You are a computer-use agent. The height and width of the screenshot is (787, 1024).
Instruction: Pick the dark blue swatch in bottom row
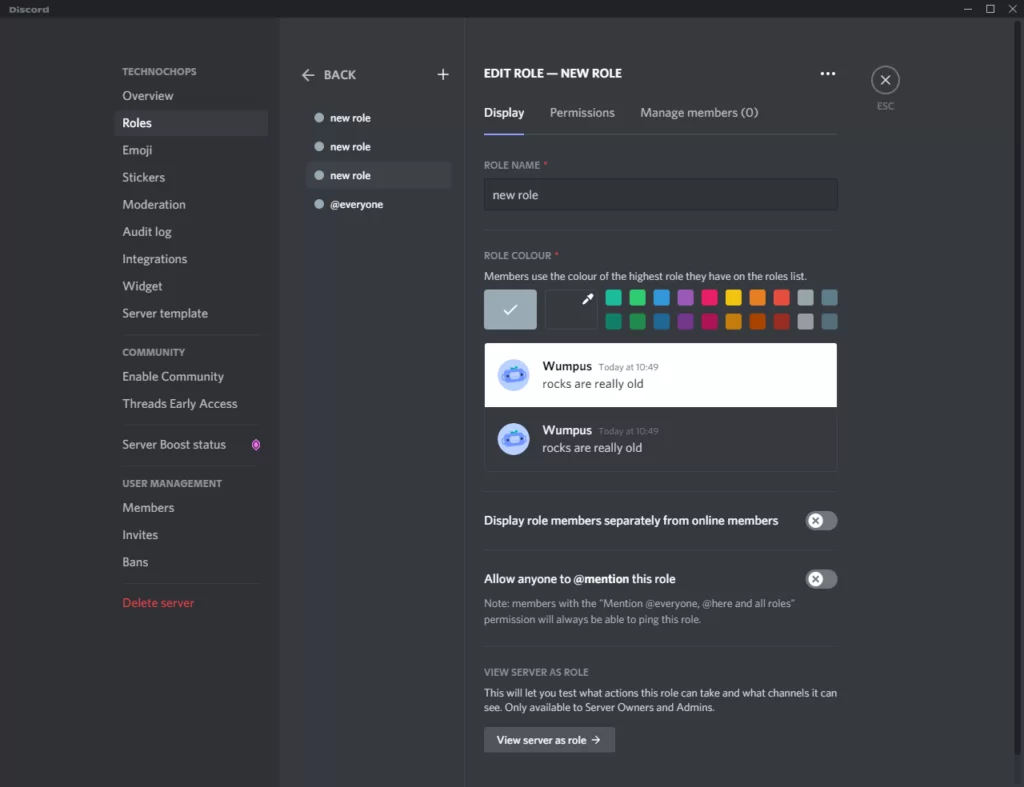click(x=662, y=321)
